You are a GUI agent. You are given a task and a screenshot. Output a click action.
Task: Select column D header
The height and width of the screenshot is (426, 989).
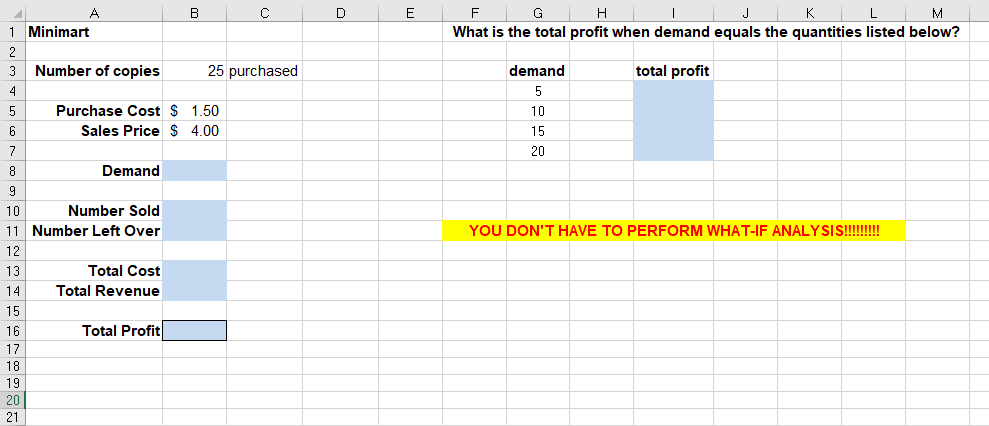(x=341, y=13)
